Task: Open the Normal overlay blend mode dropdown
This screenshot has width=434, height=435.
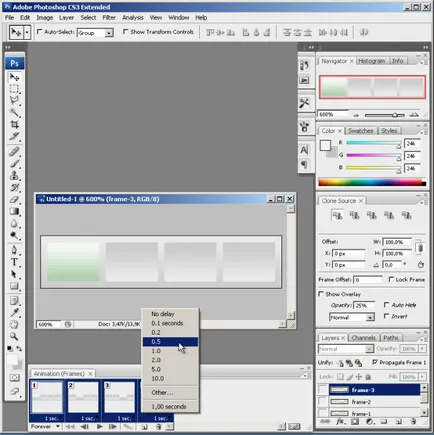Action: point(352,317)
